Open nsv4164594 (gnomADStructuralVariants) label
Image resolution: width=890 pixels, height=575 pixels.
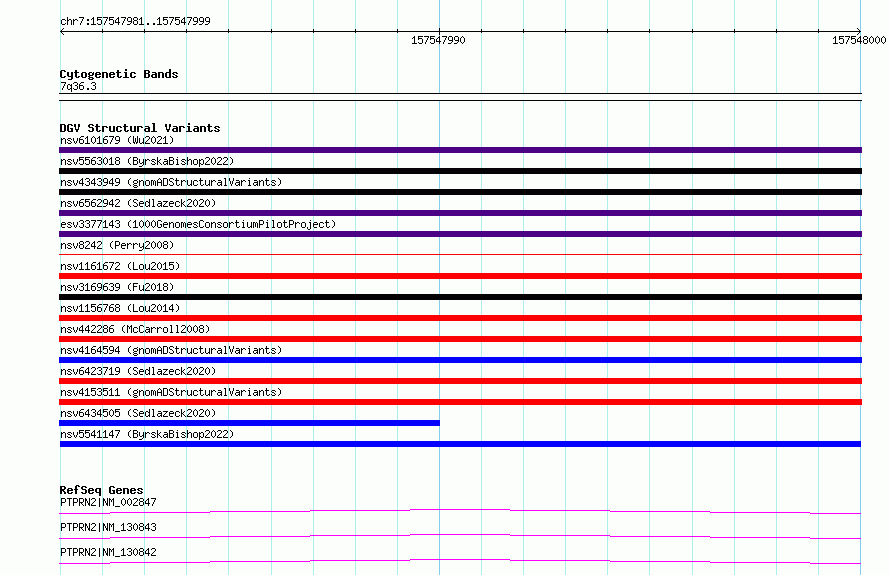point(171,350)
